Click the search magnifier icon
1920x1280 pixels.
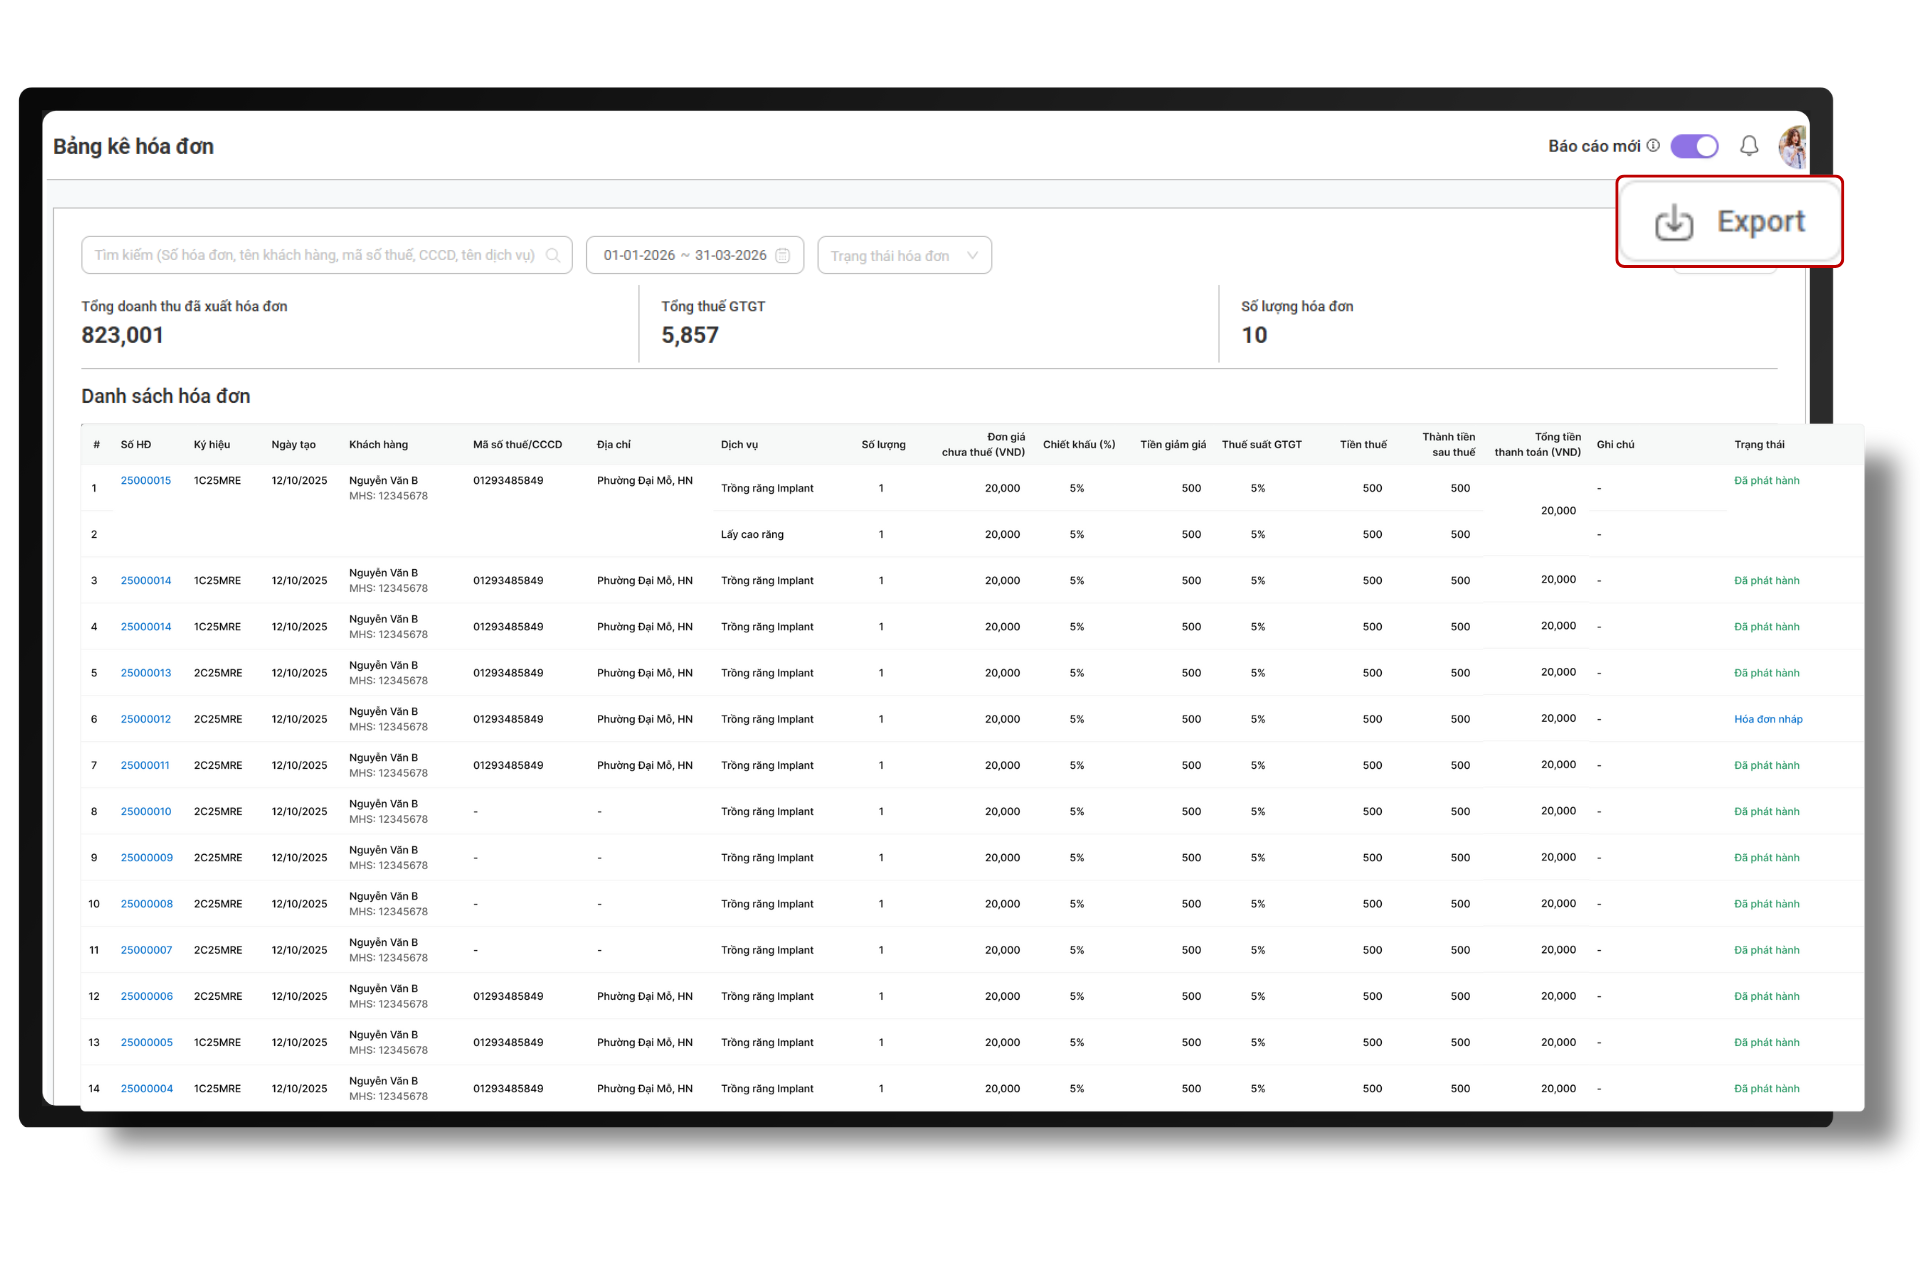click(553, 256)
